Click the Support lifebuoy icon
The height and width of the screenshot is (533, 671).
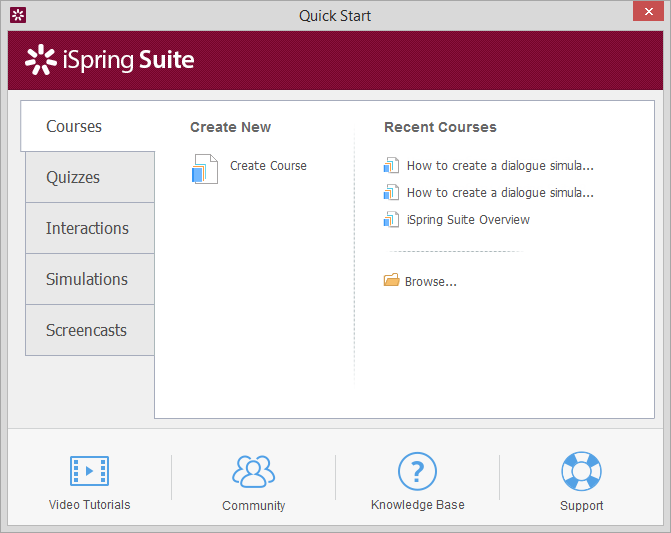point(581,471)
